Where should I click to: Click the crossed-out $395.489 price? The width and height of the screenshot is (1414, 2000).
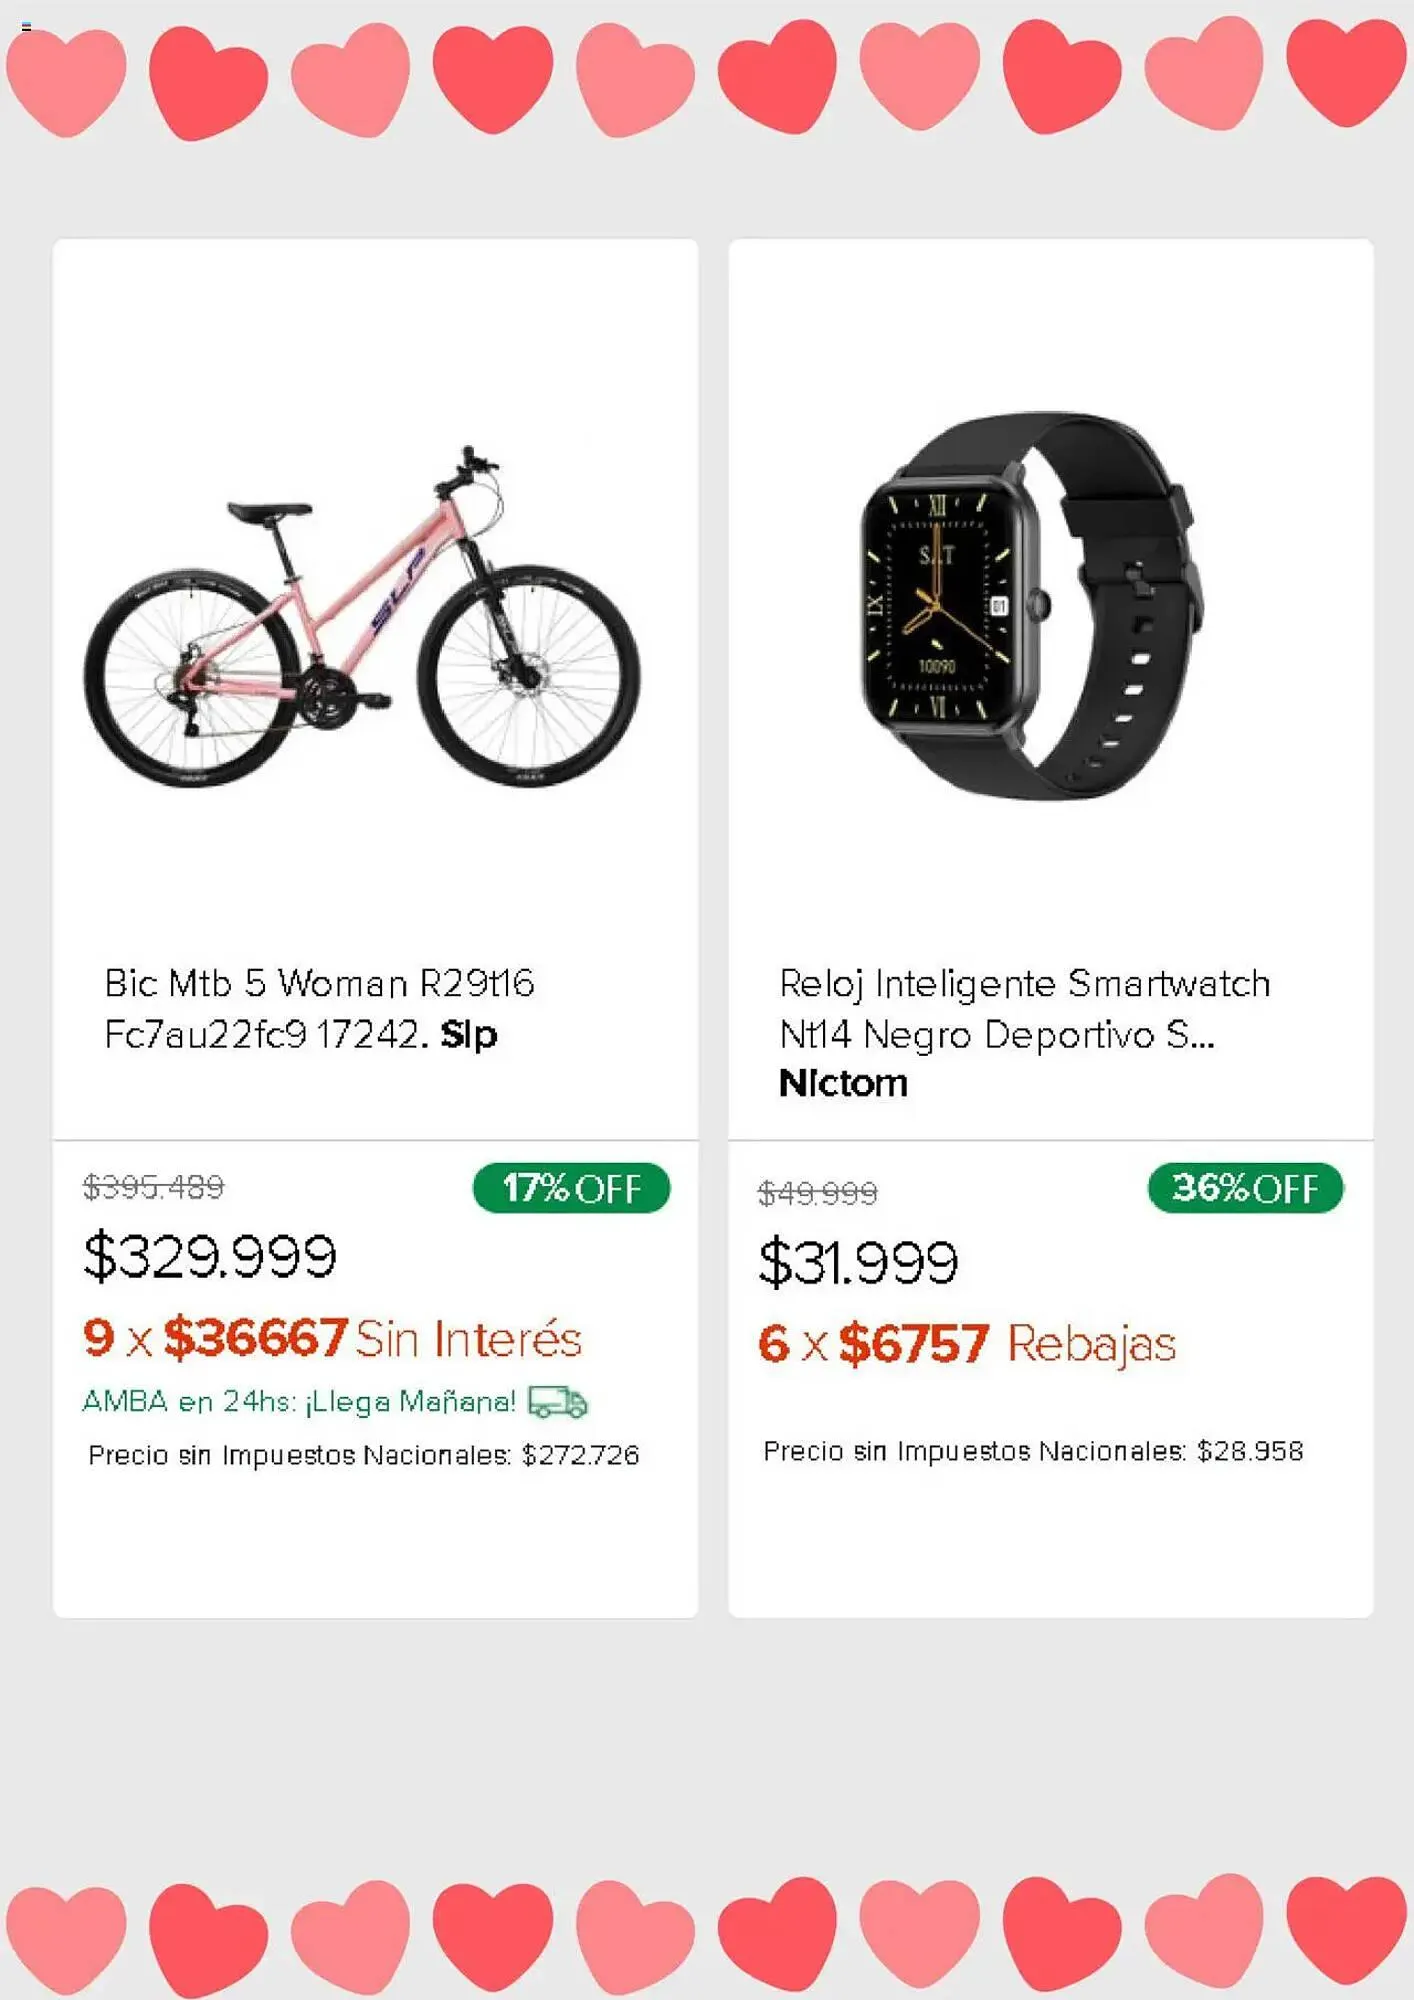point(153,1187)
